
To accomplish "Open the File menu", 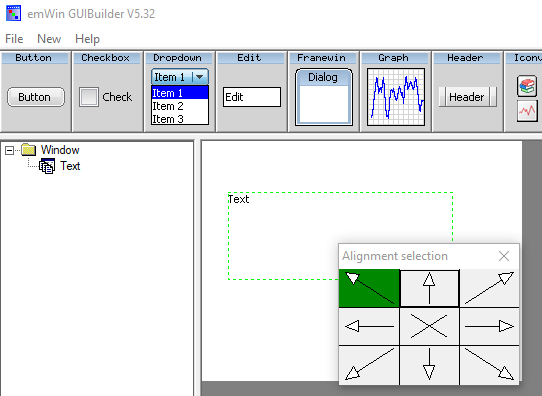I will 14,39.
